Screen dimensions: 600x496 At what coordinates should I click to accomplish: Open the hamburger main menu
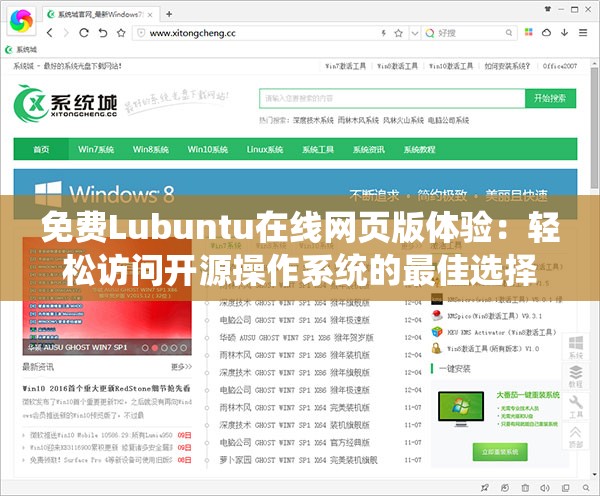point(583,33)
